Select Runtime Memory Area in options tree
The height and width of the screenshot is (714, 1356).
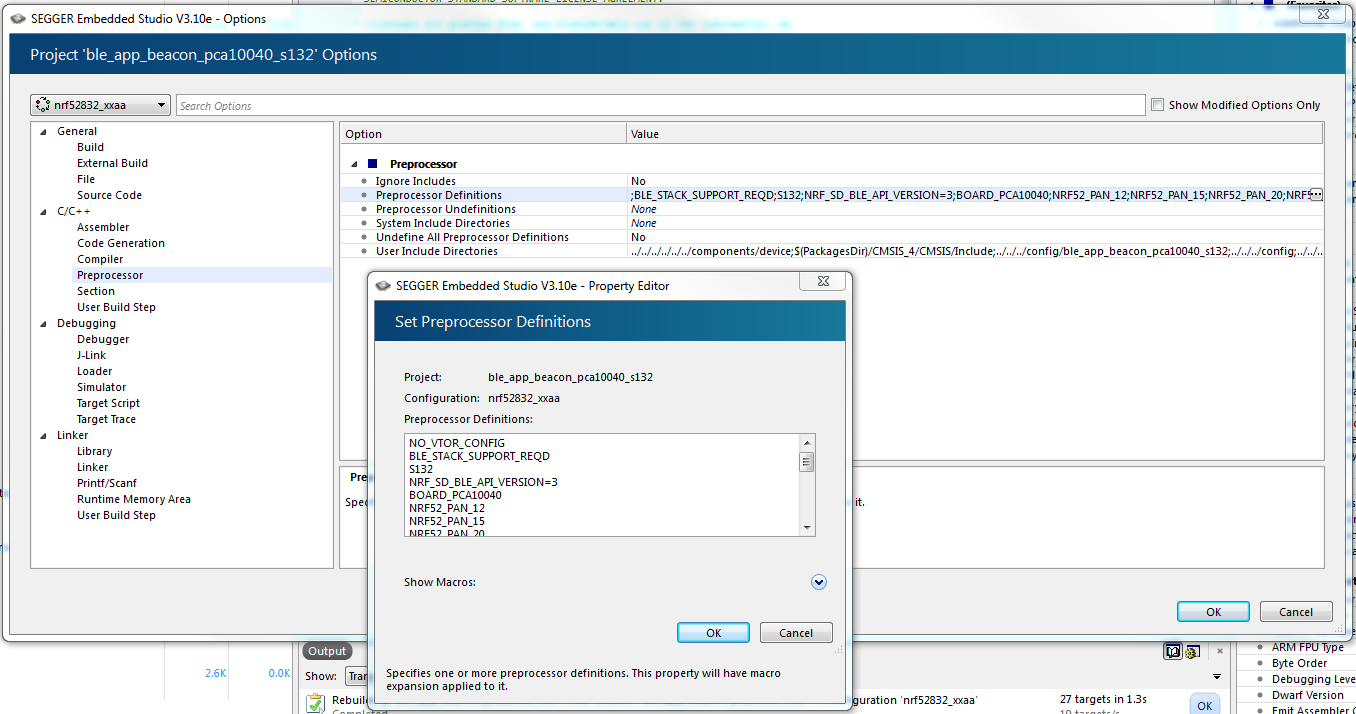tap(134, 499)
